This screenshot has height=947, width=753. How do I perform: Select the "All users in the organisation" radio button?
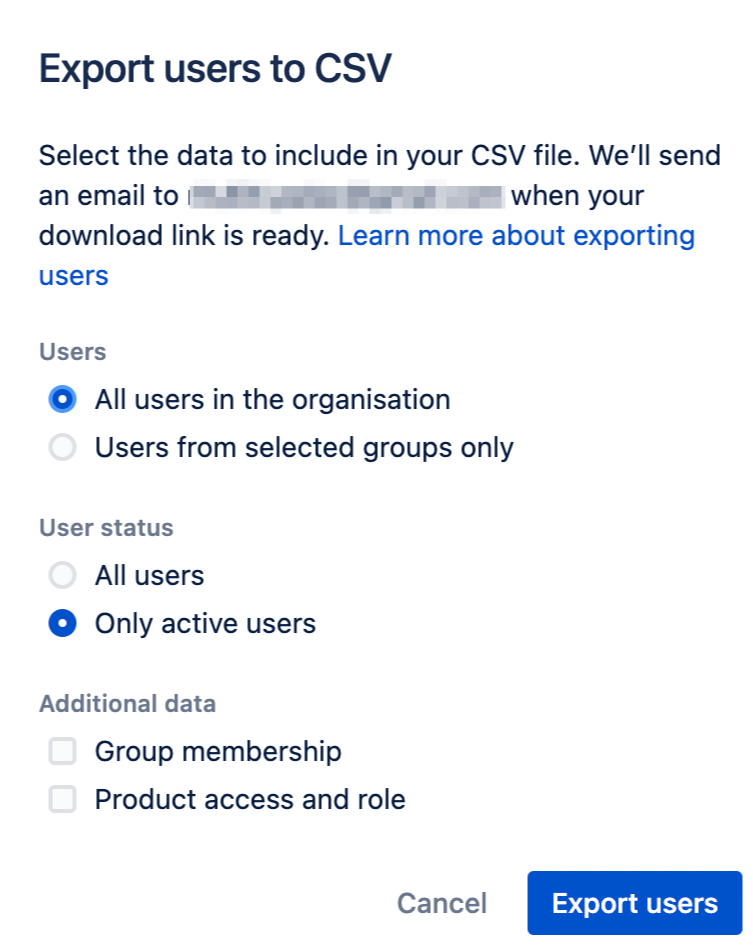(63, 400)
